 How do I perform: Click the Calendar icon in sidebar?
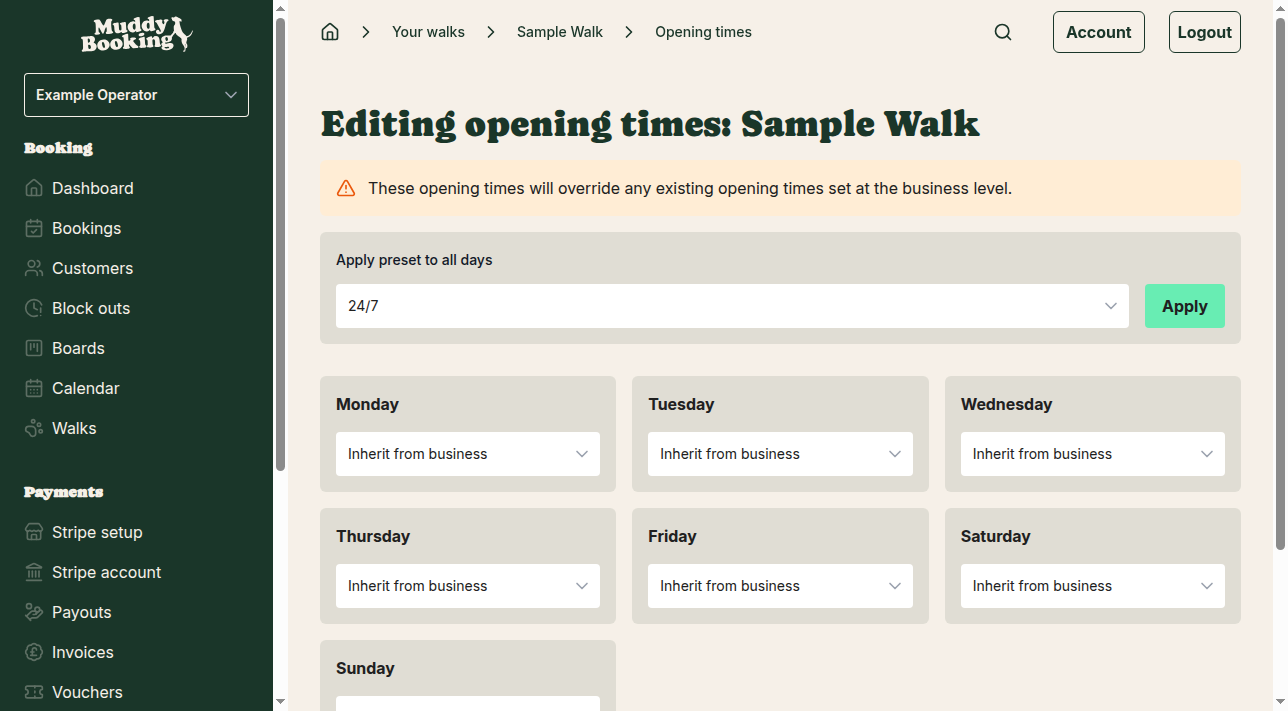(34, 388)
